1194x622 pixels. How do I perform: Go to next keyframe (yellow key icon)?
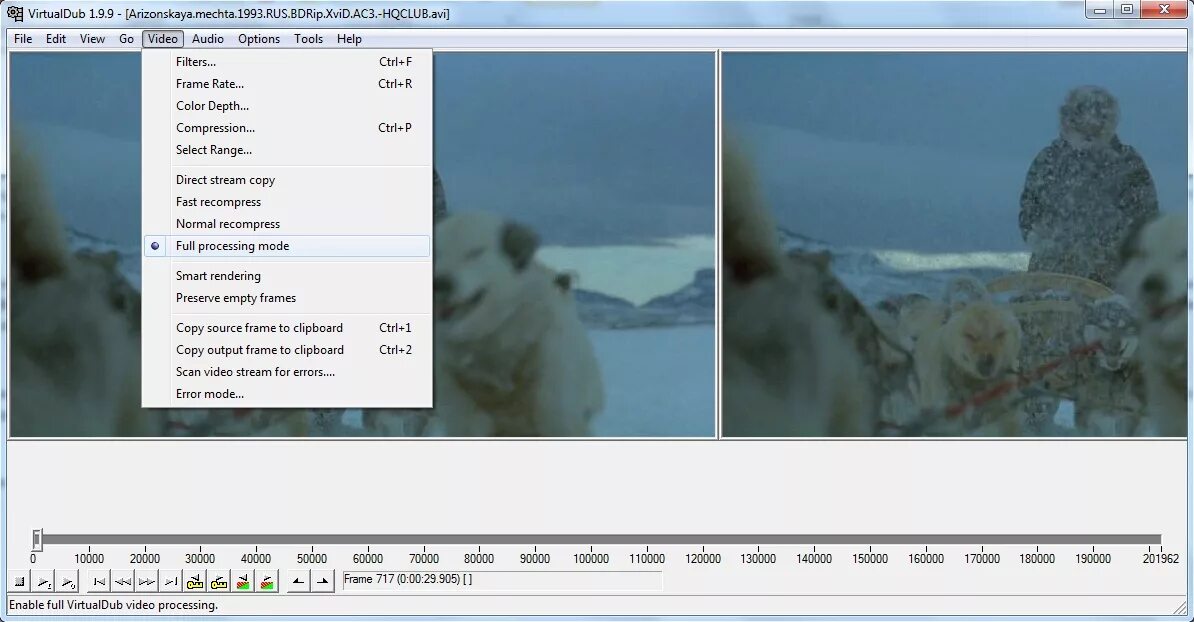(x=219, y=582)
